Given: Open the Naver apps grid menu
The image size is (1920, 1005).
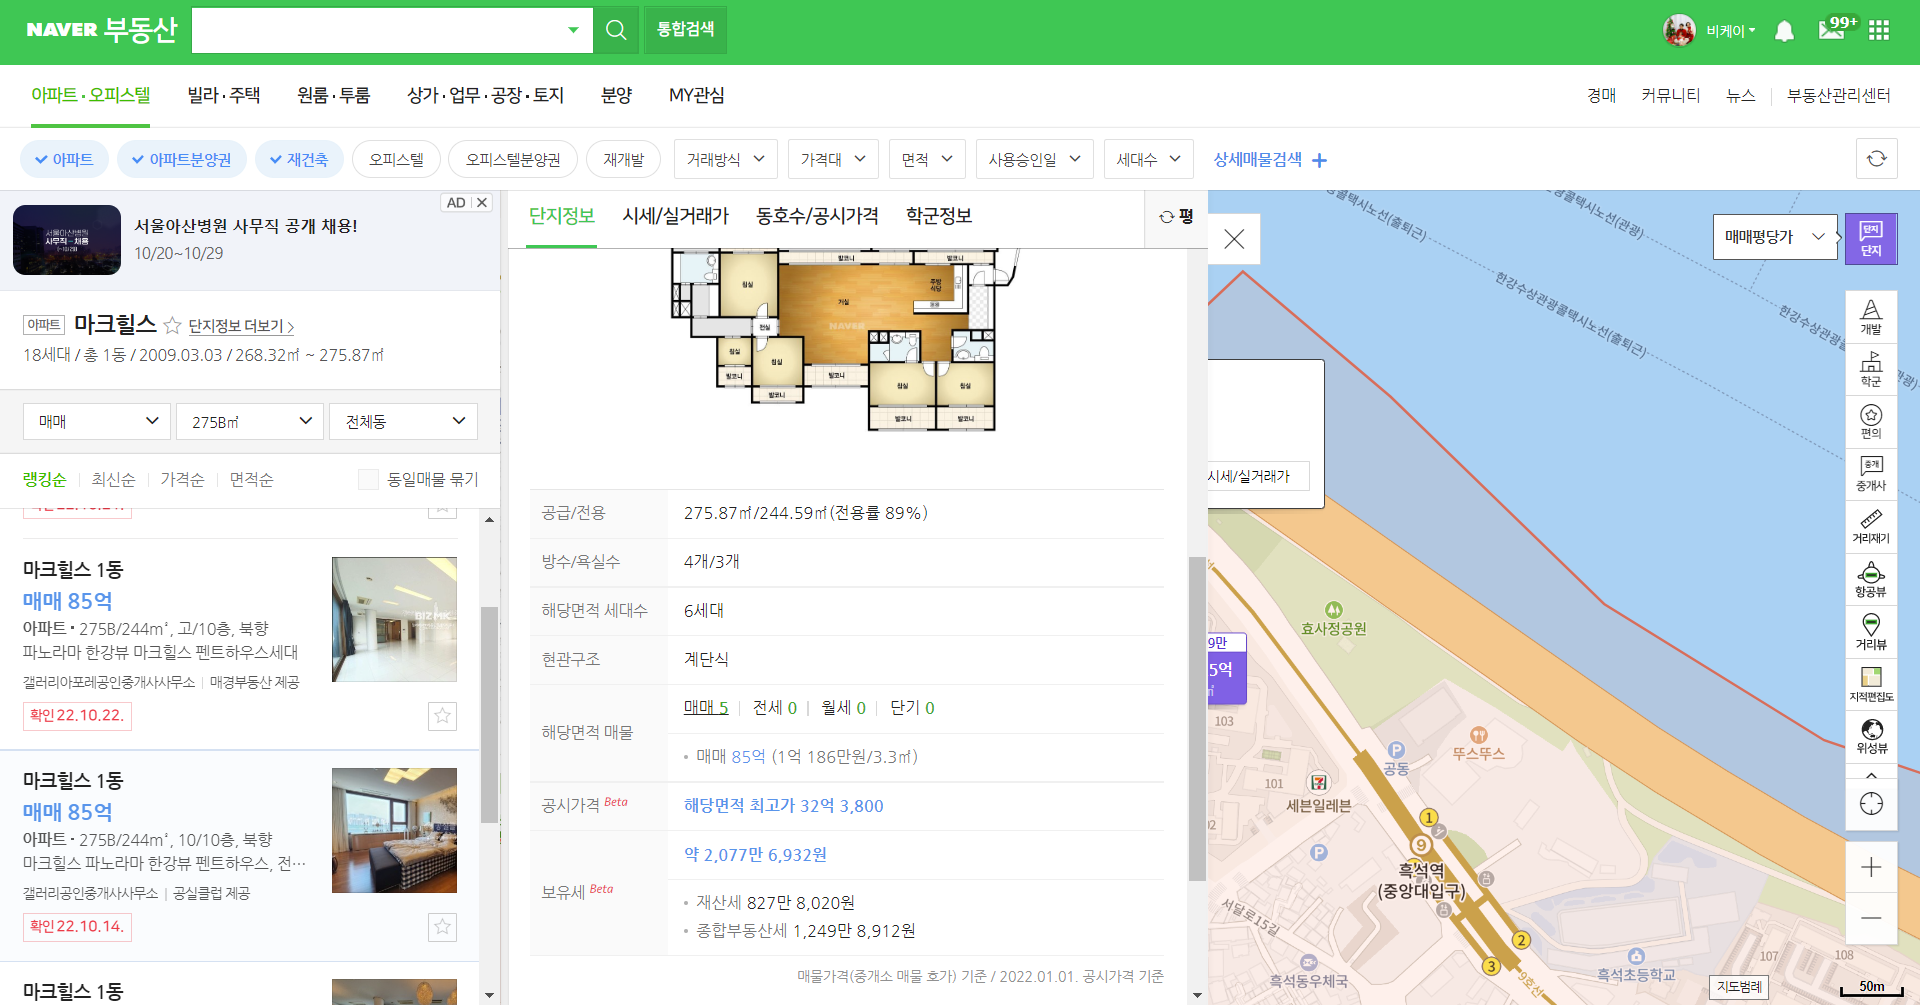Looking at the screenshot, I should coord(1879,30).
